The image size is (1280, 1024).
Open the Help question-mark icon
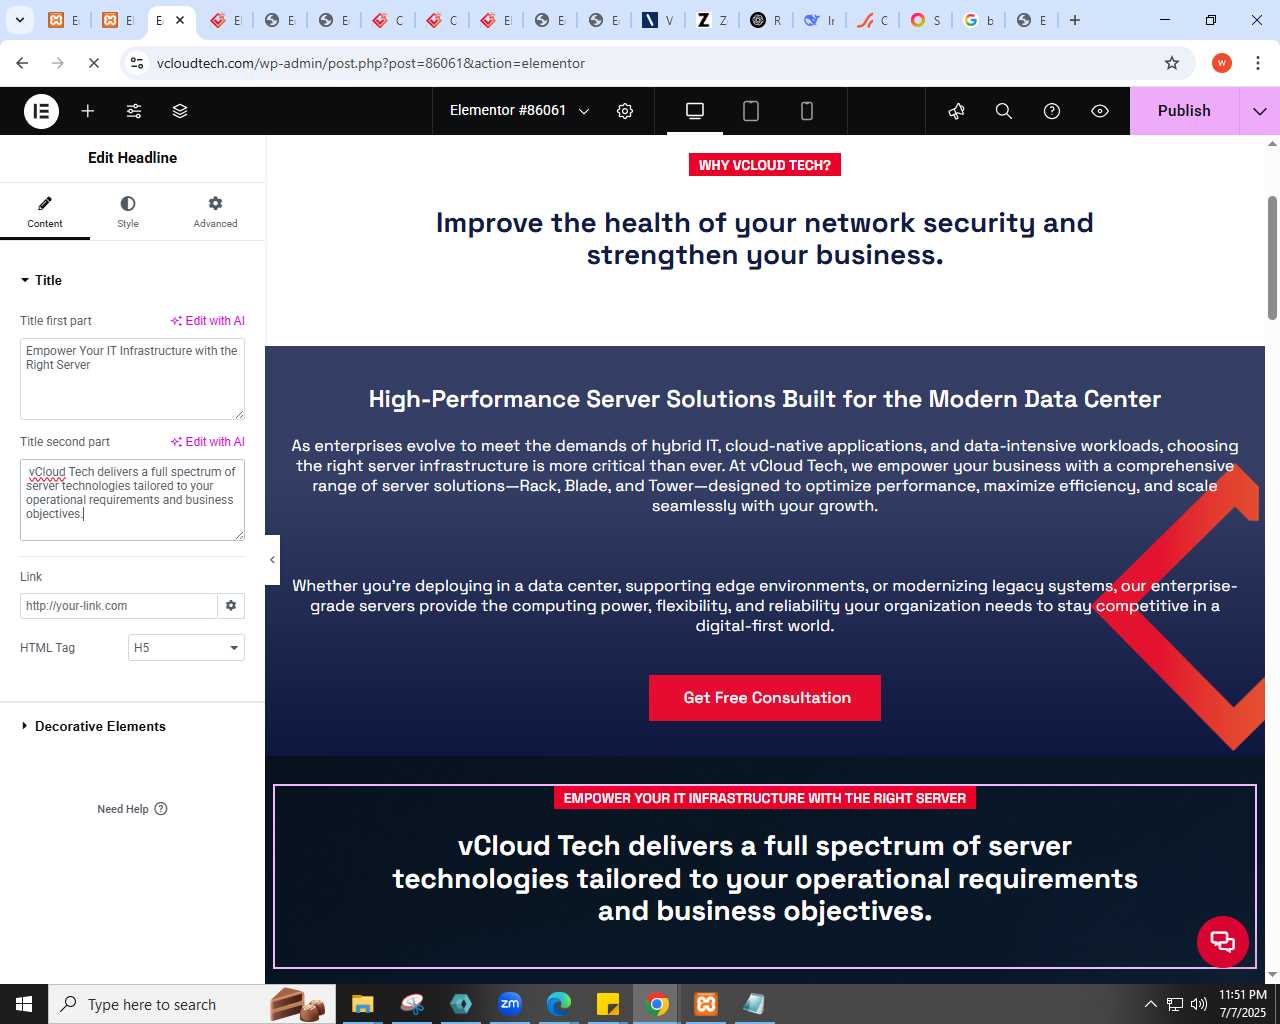click(1052, 111)
